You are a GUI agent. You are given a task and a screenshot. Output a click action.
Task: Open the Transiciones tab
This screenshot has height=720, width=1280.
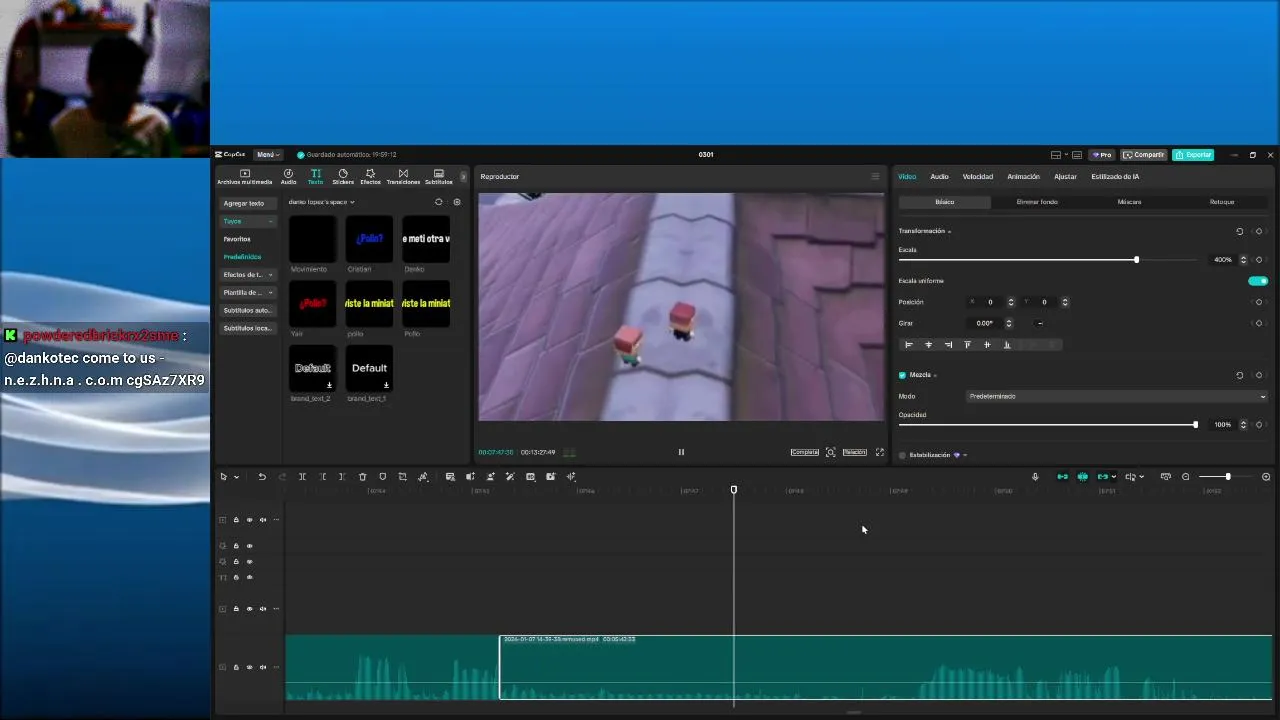point(403,177)
